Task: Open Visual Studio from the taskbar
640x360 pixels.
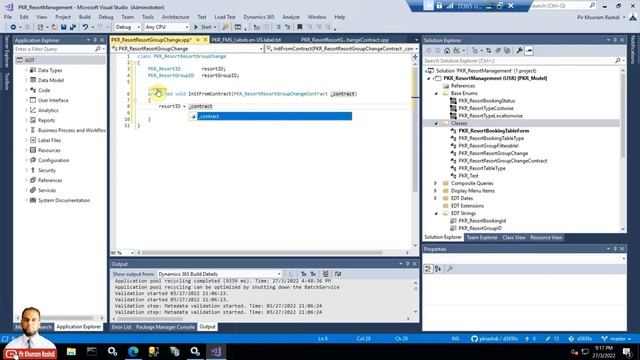Action: (x=216, y=351)
